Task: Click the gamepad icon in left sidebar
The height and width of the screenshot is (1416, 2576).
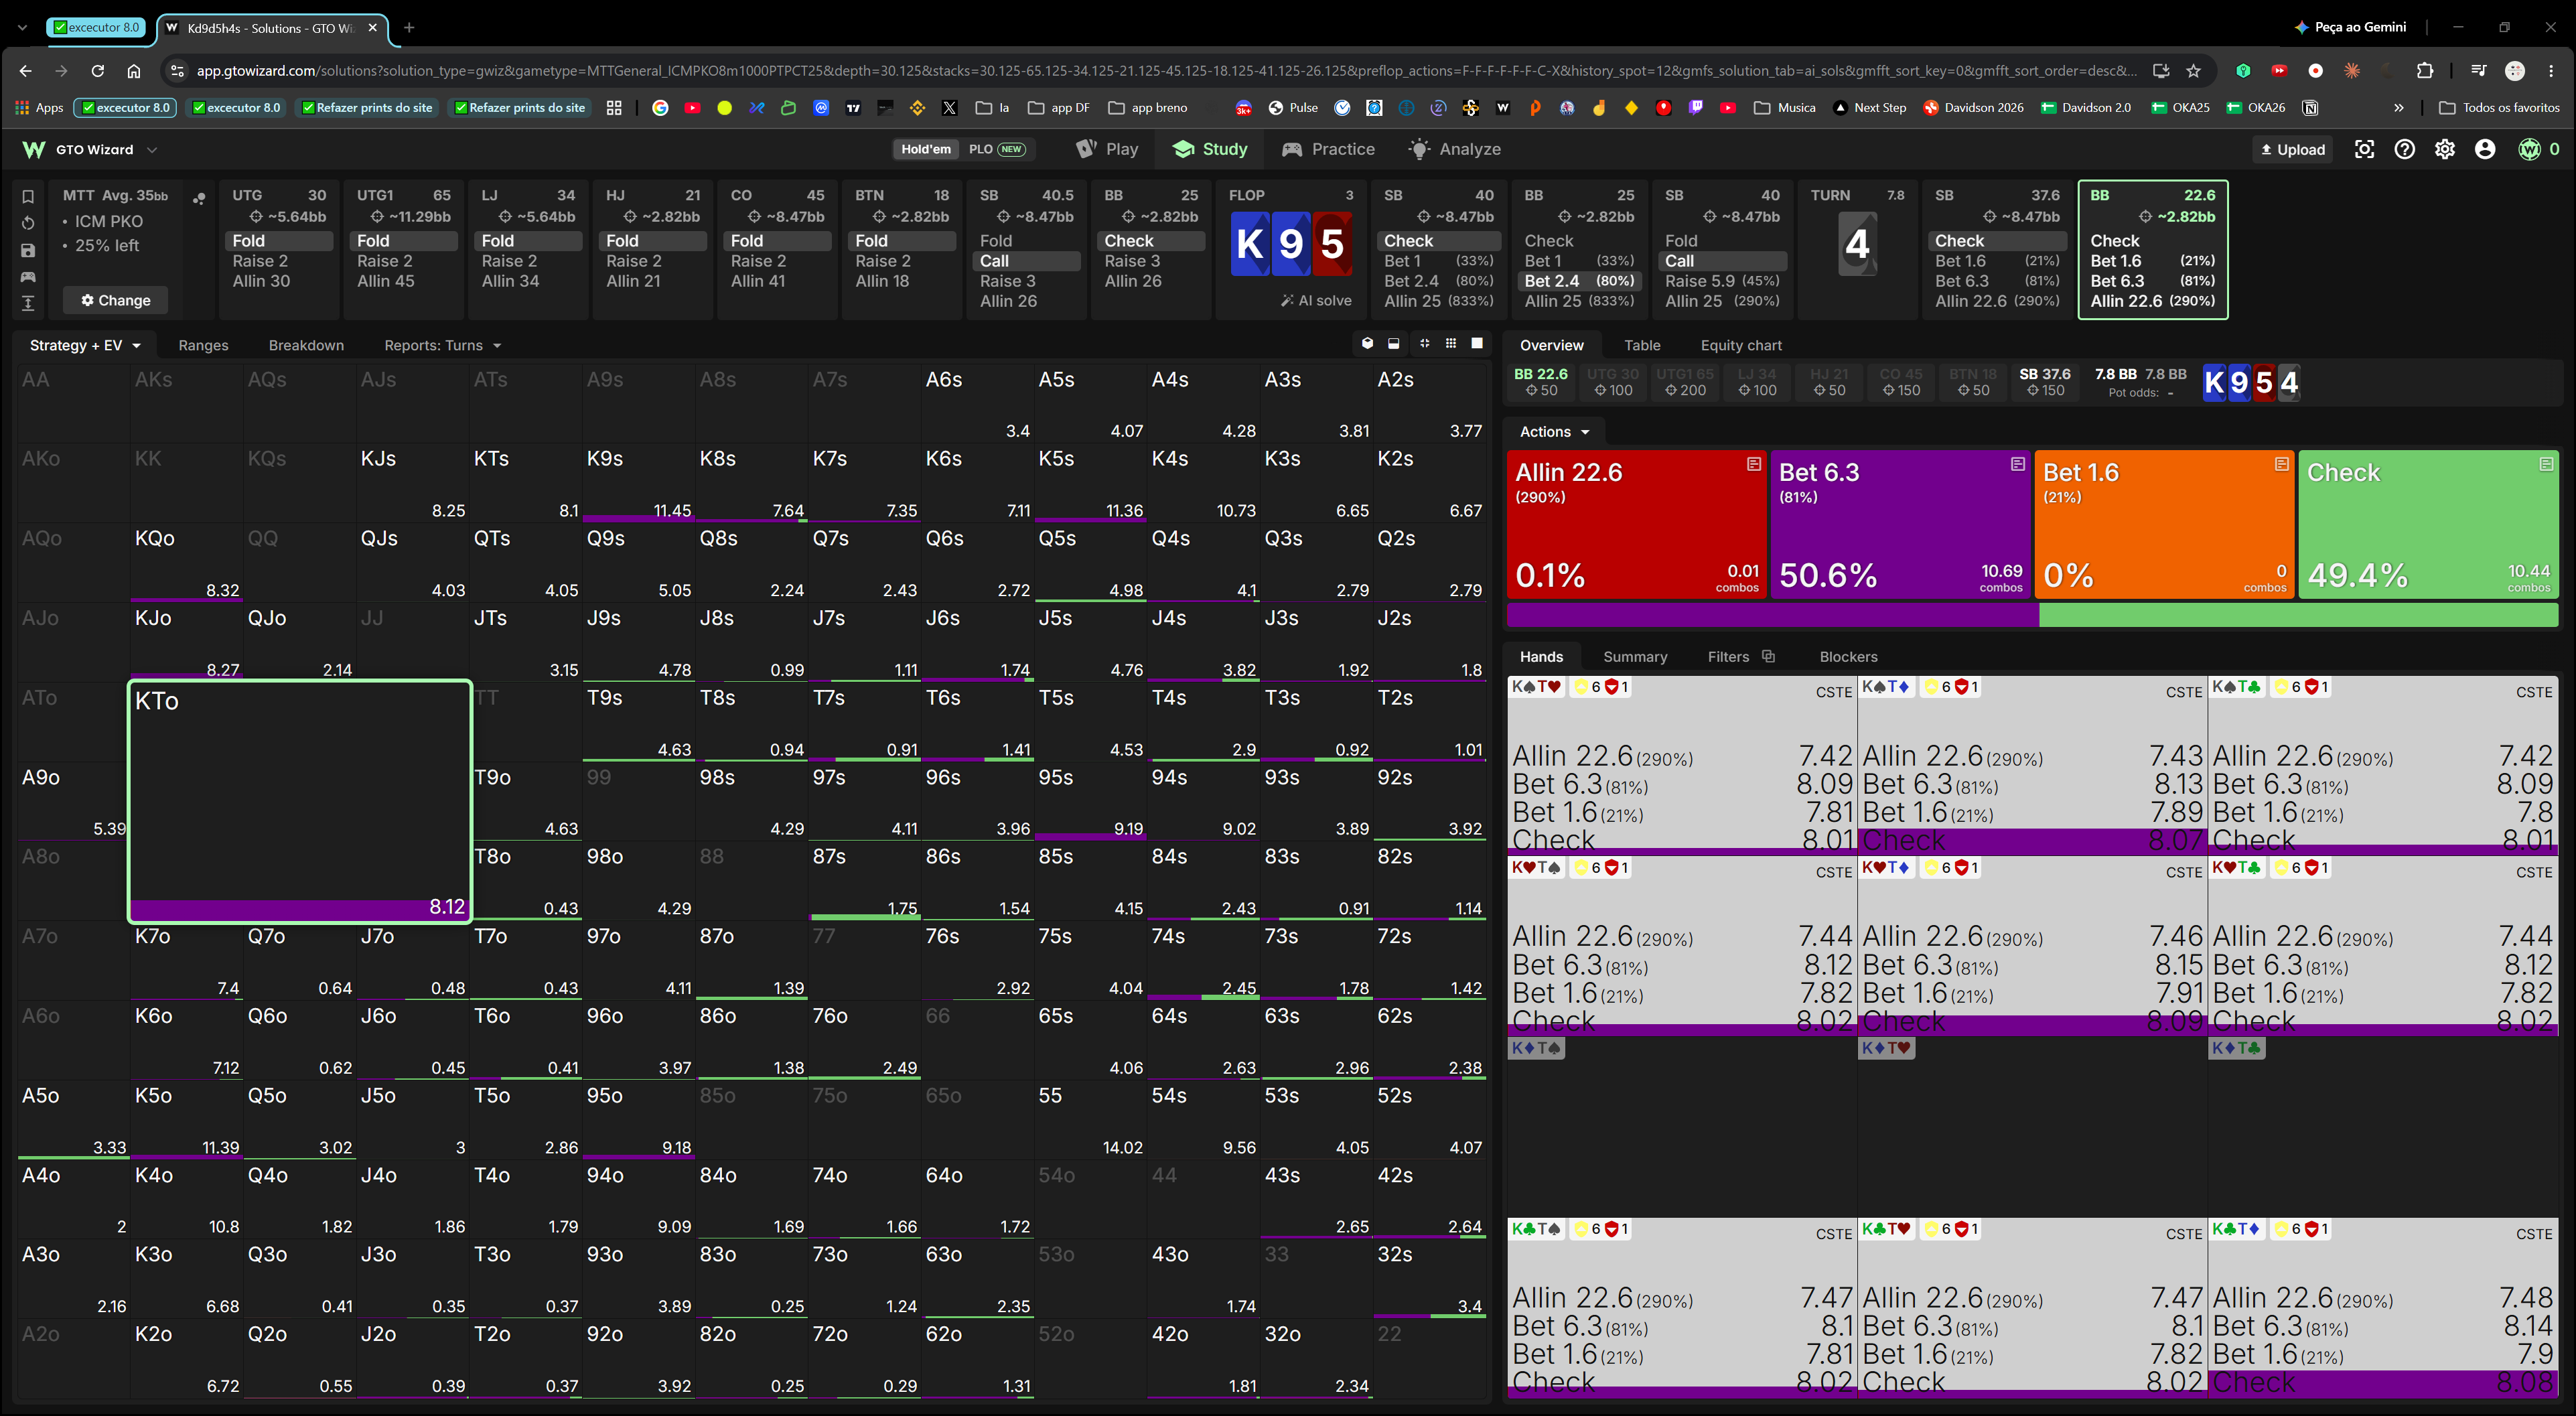Action: tap(28, 277)
